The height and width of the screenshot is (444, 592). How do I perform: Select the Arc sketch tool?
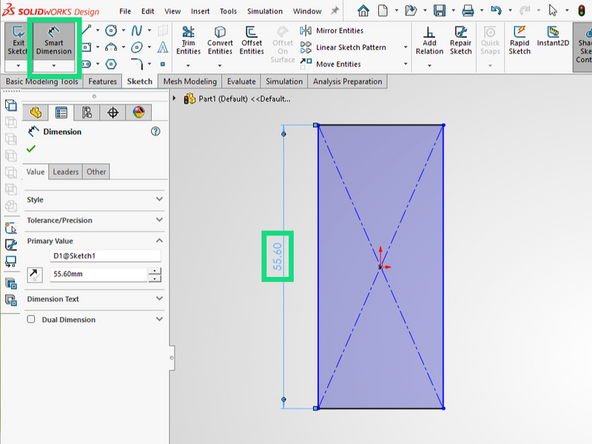111,47
